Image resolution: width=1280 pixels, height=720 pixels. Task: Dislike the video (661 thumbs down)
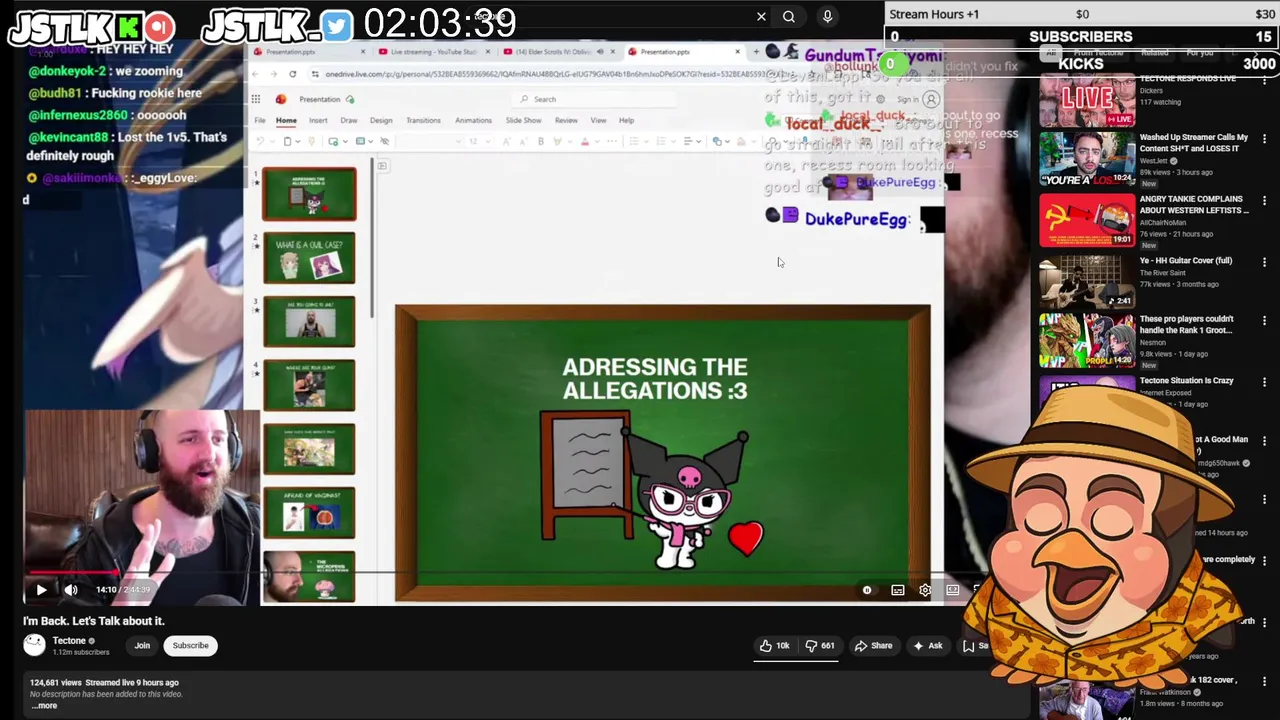[x=820, y=646]
